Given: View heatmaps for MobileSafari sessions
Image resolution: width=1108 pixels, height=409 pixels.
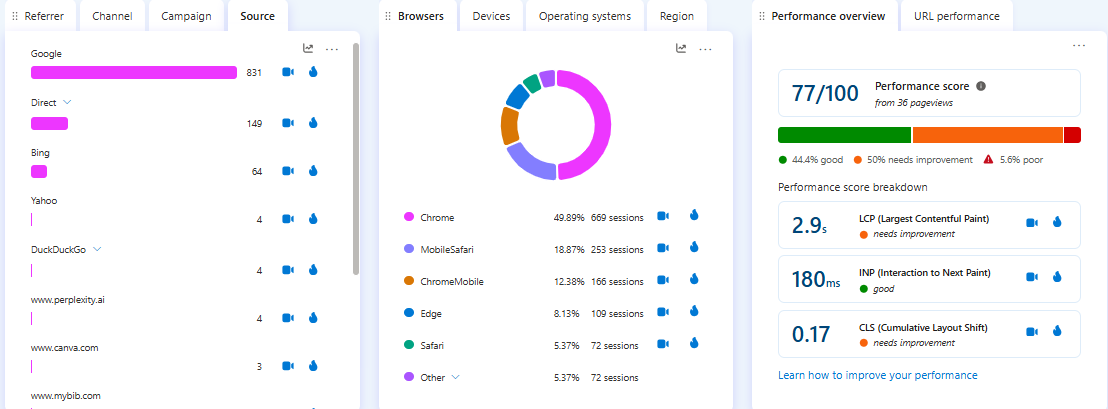Looking at the screenshot, I should coord(694,248).
